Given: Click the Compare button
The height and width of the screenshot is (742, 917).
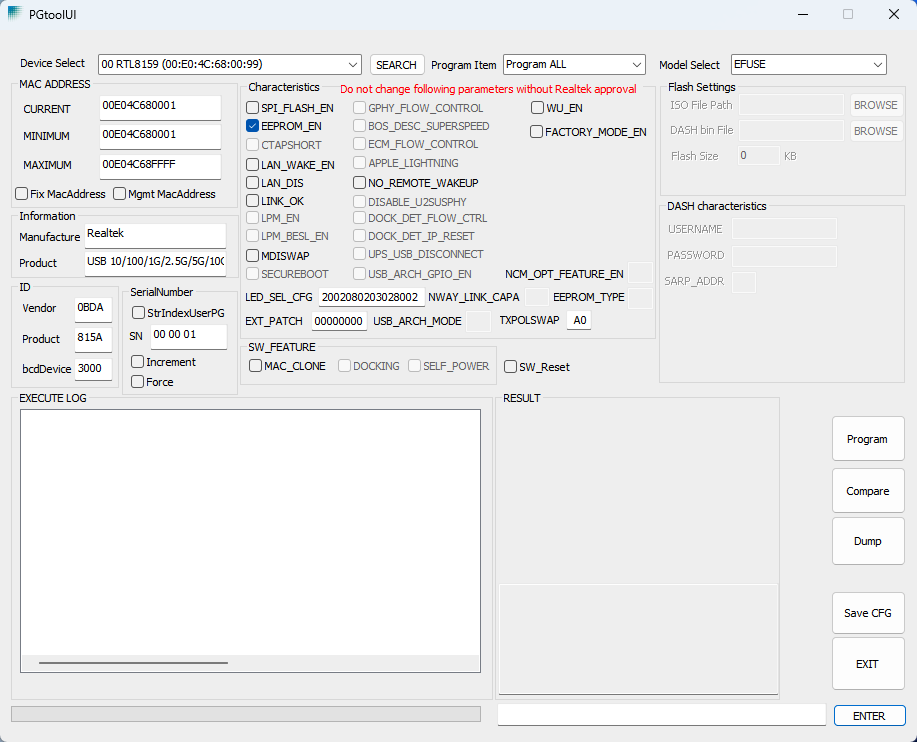Looking at the screenshot, I should [x=867, y=491].
